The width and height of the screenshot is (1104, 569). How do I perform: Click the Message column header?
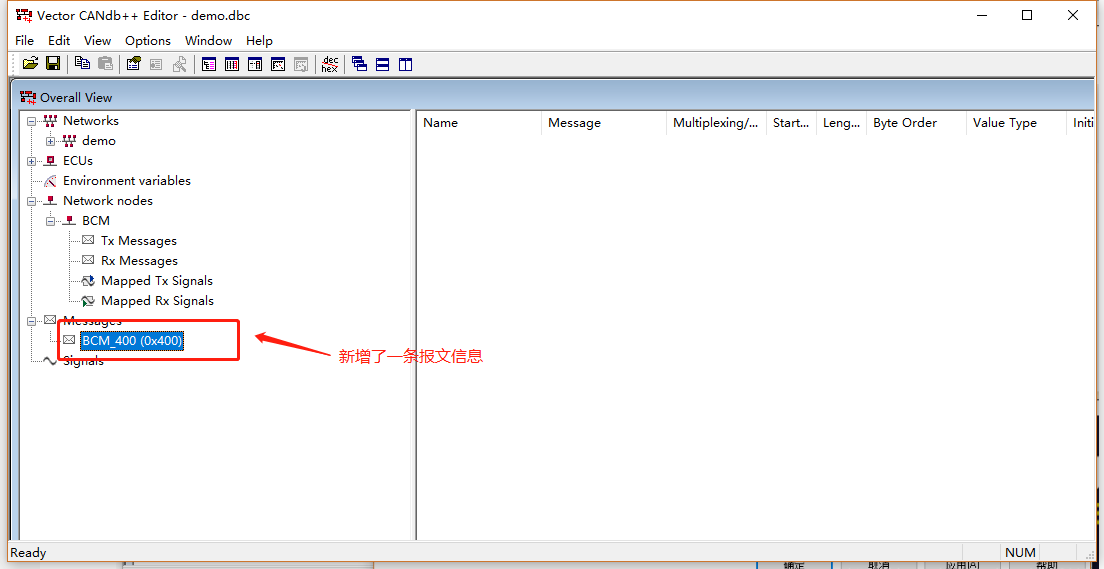click(x=604, y=123)
